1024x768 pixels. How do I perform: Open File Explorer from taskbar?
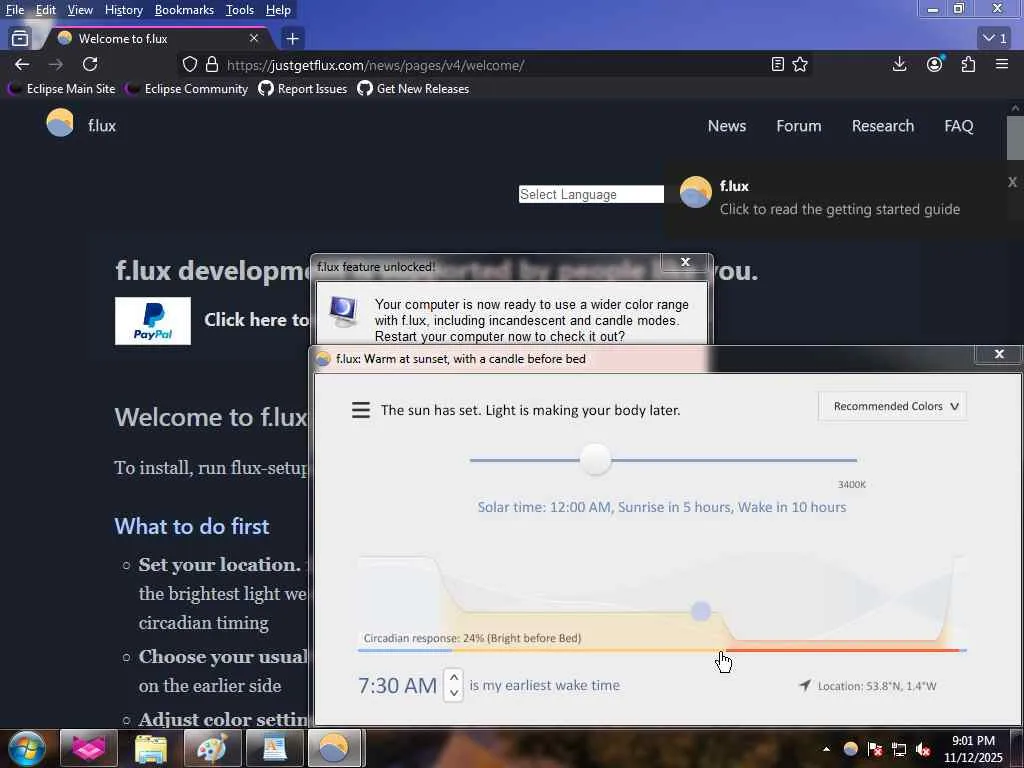pyautogui.click(x=151, y=748)
